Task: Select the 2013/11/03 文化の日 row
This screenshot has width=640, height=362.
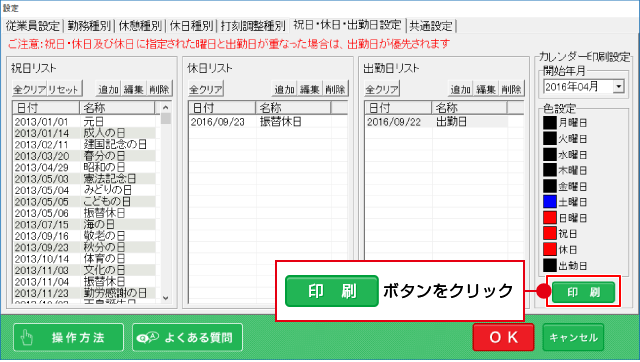Action: tap(84, 270)
